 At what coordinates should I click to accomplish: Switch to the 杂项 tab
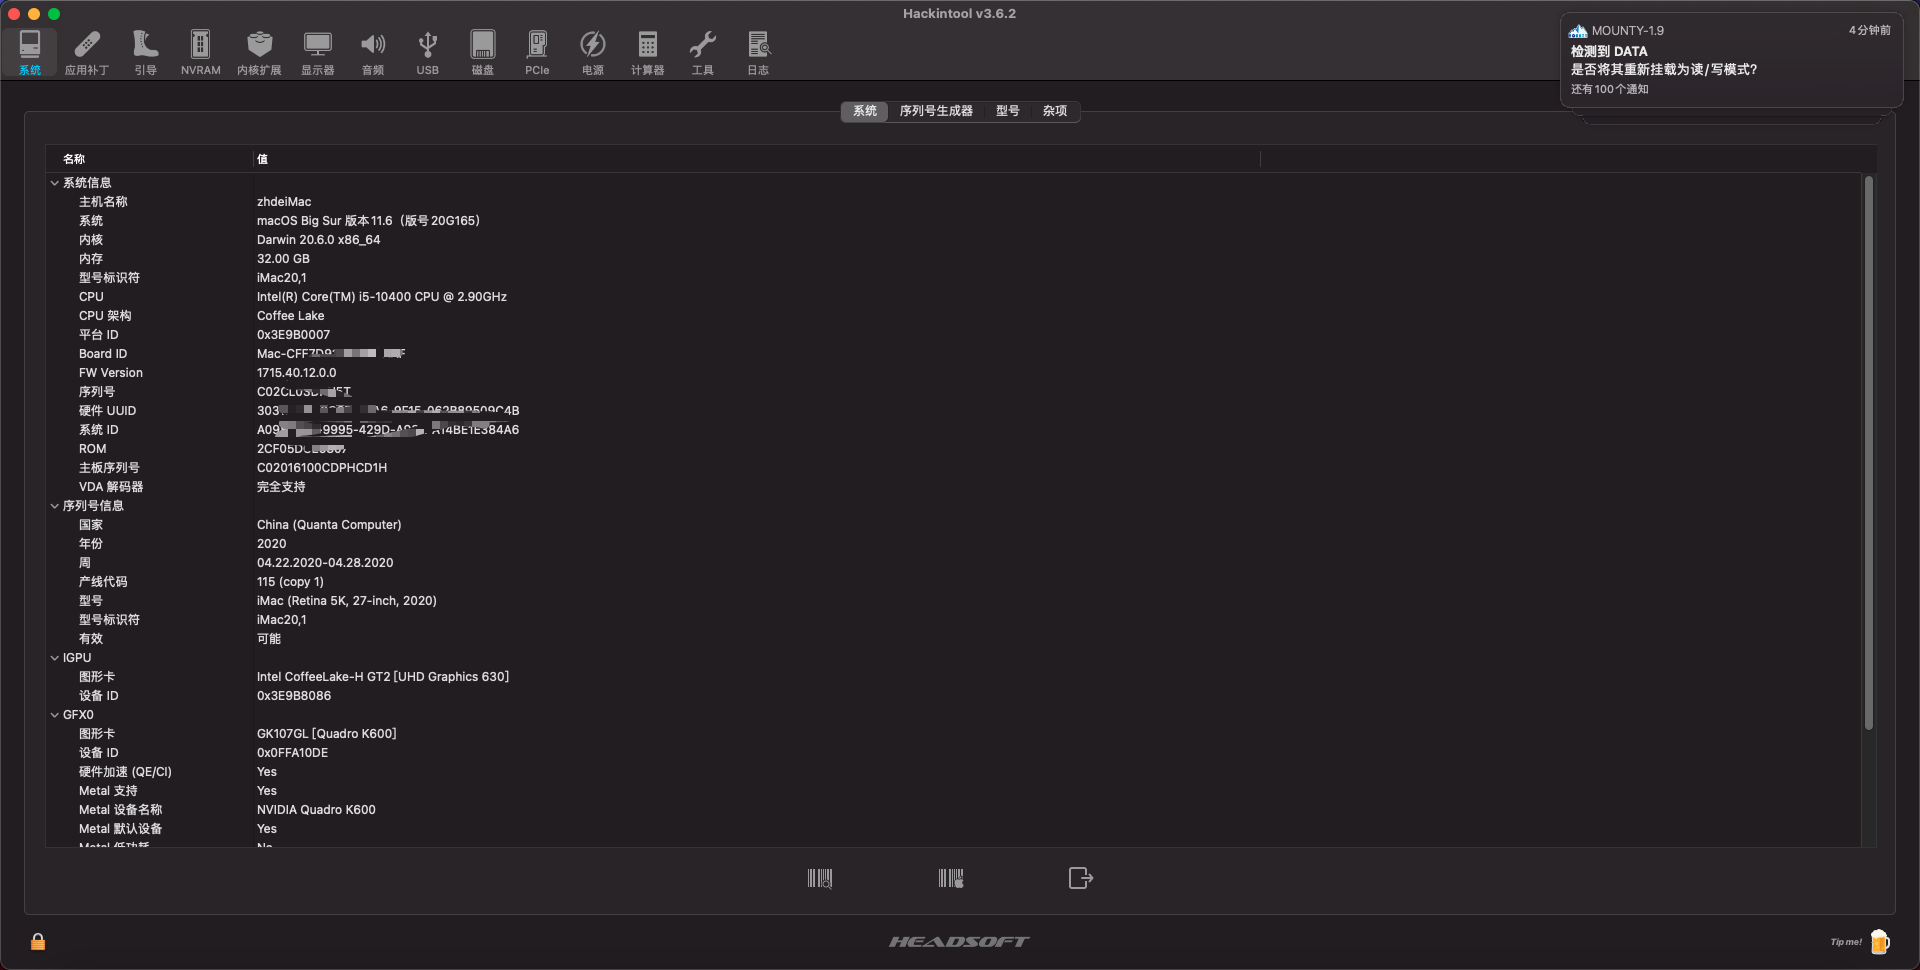pyautogui.click(x=1055, y=111)
